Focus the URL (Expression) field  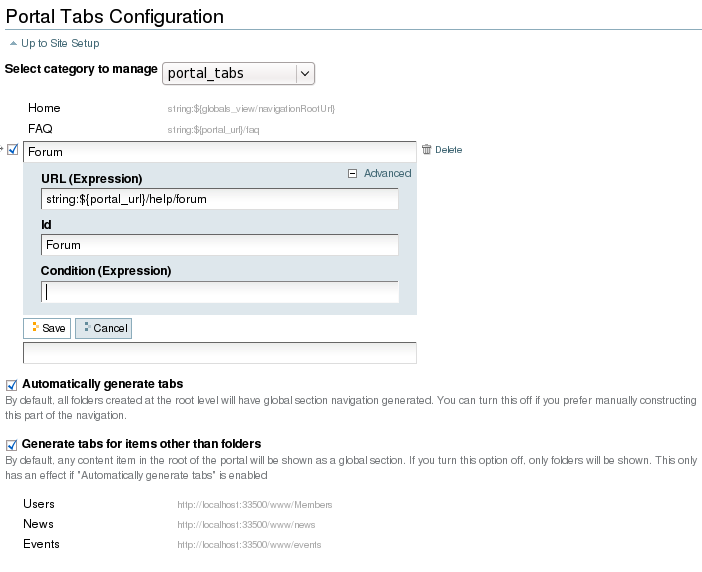click(x=219, y=199)
